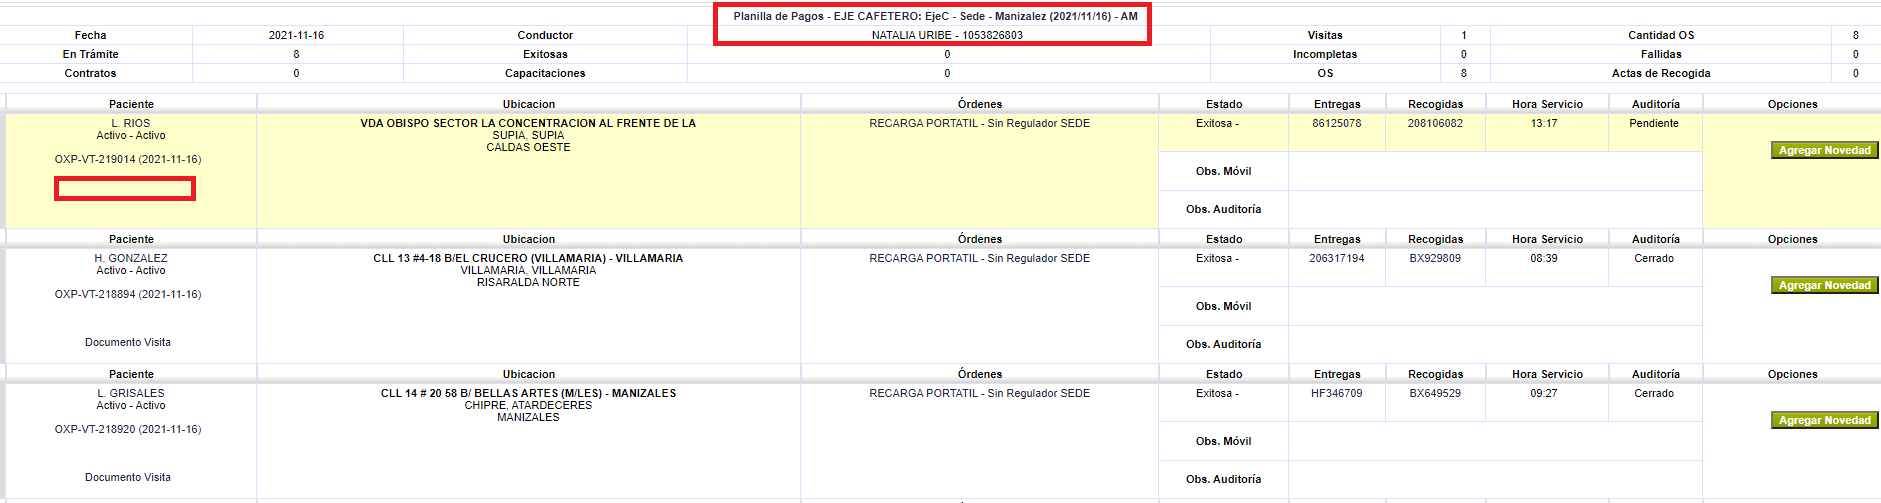Click Obs. Móvil field for L. RIOS
The width and height of the screenshot is (1881, 503).
pyautogui.click(x=1495, y=171)
